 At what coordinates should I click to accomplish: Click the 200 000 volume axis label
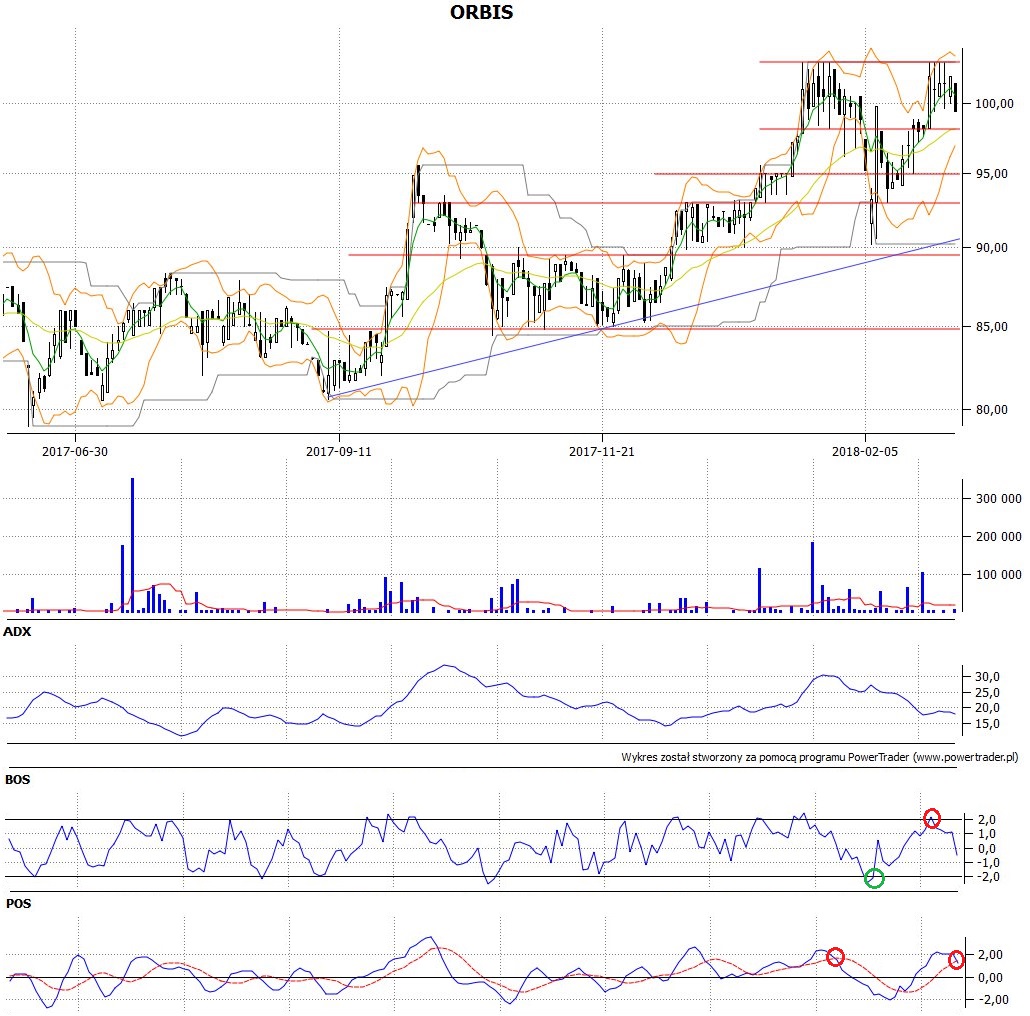point(998,537)
